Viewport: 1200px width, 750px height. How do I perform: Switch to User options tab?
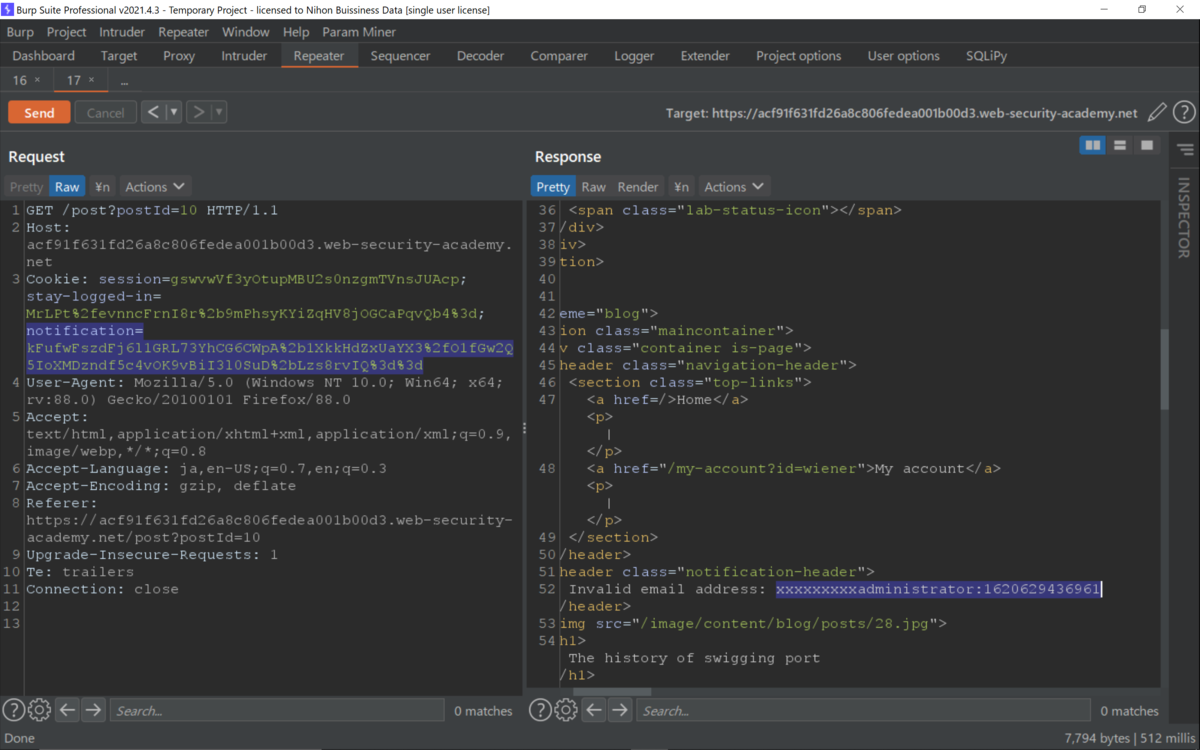pos(904,56)
